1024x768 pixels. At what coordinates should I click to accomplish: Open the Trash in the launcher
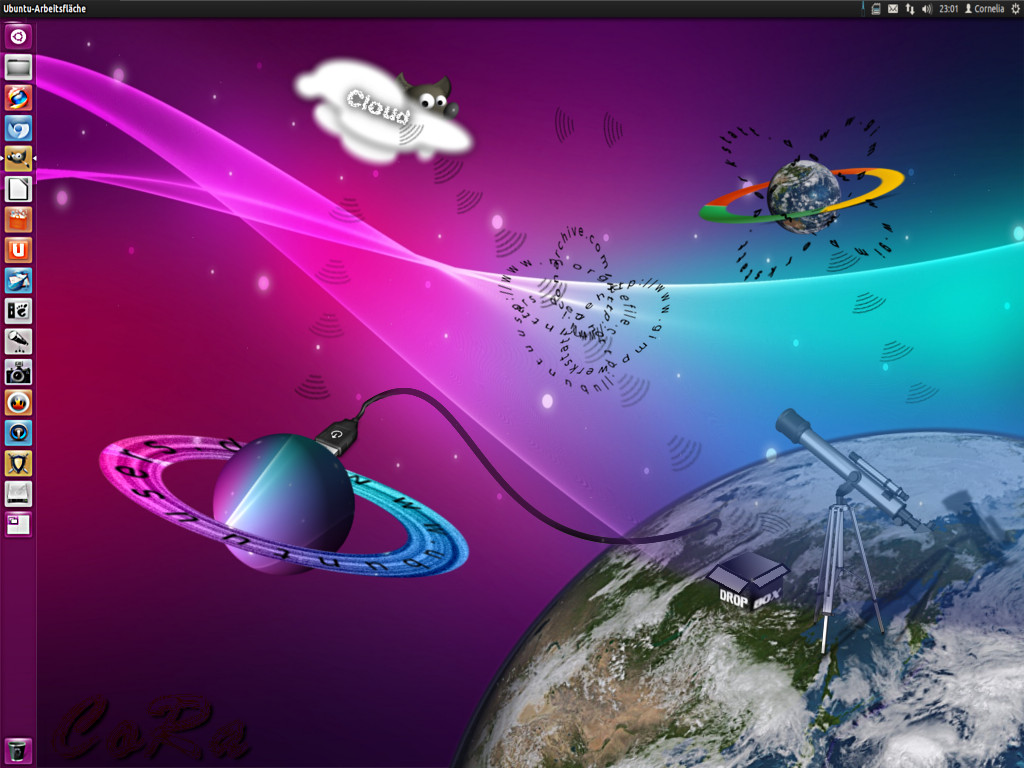18,750
